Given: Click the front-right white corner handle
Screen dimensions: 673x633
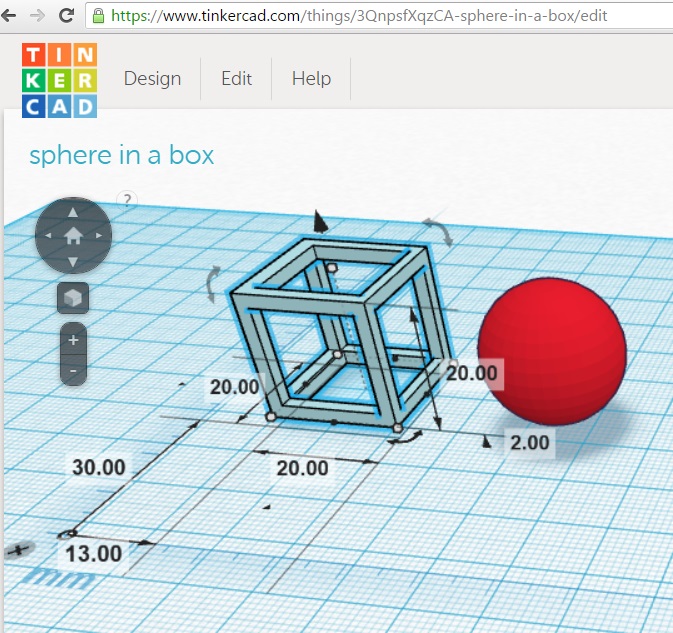Looking at the screenshot, I should (x=398, y=428).
